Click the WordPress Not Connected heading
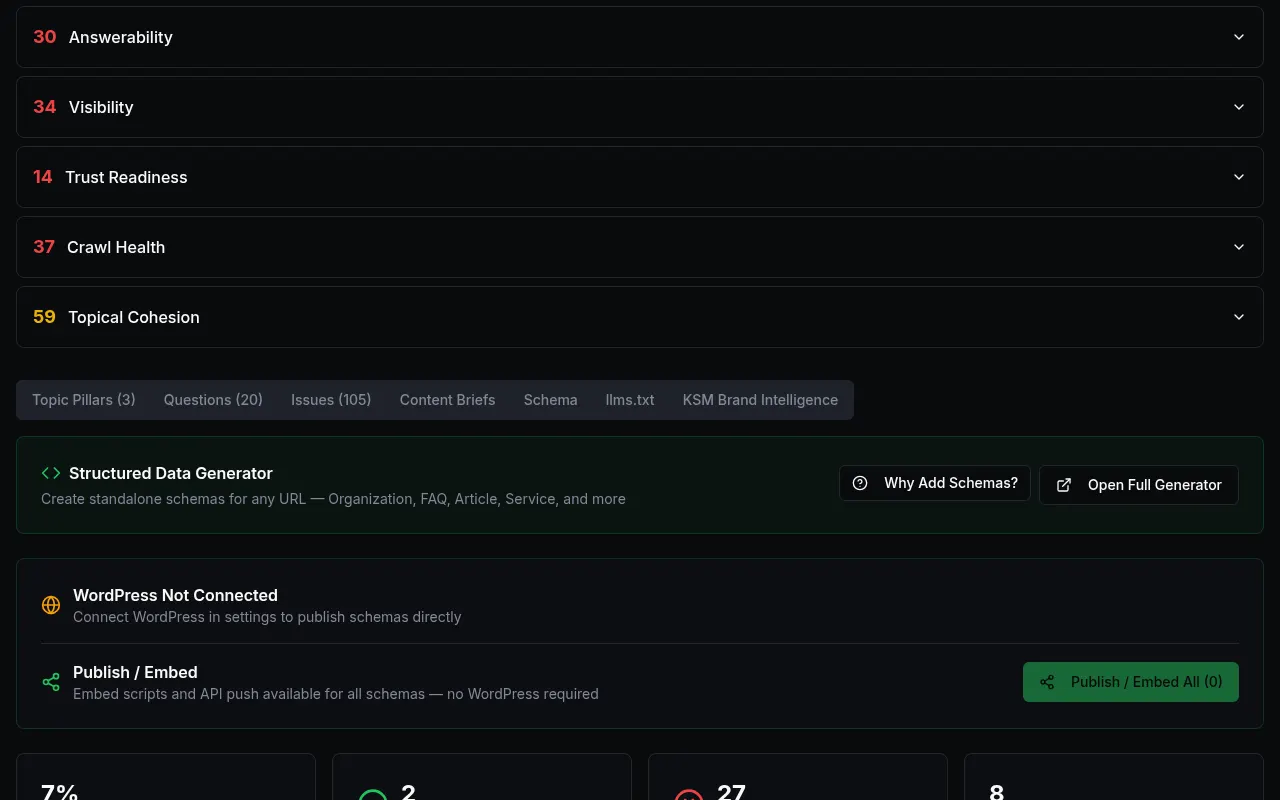 pos(175,595)
